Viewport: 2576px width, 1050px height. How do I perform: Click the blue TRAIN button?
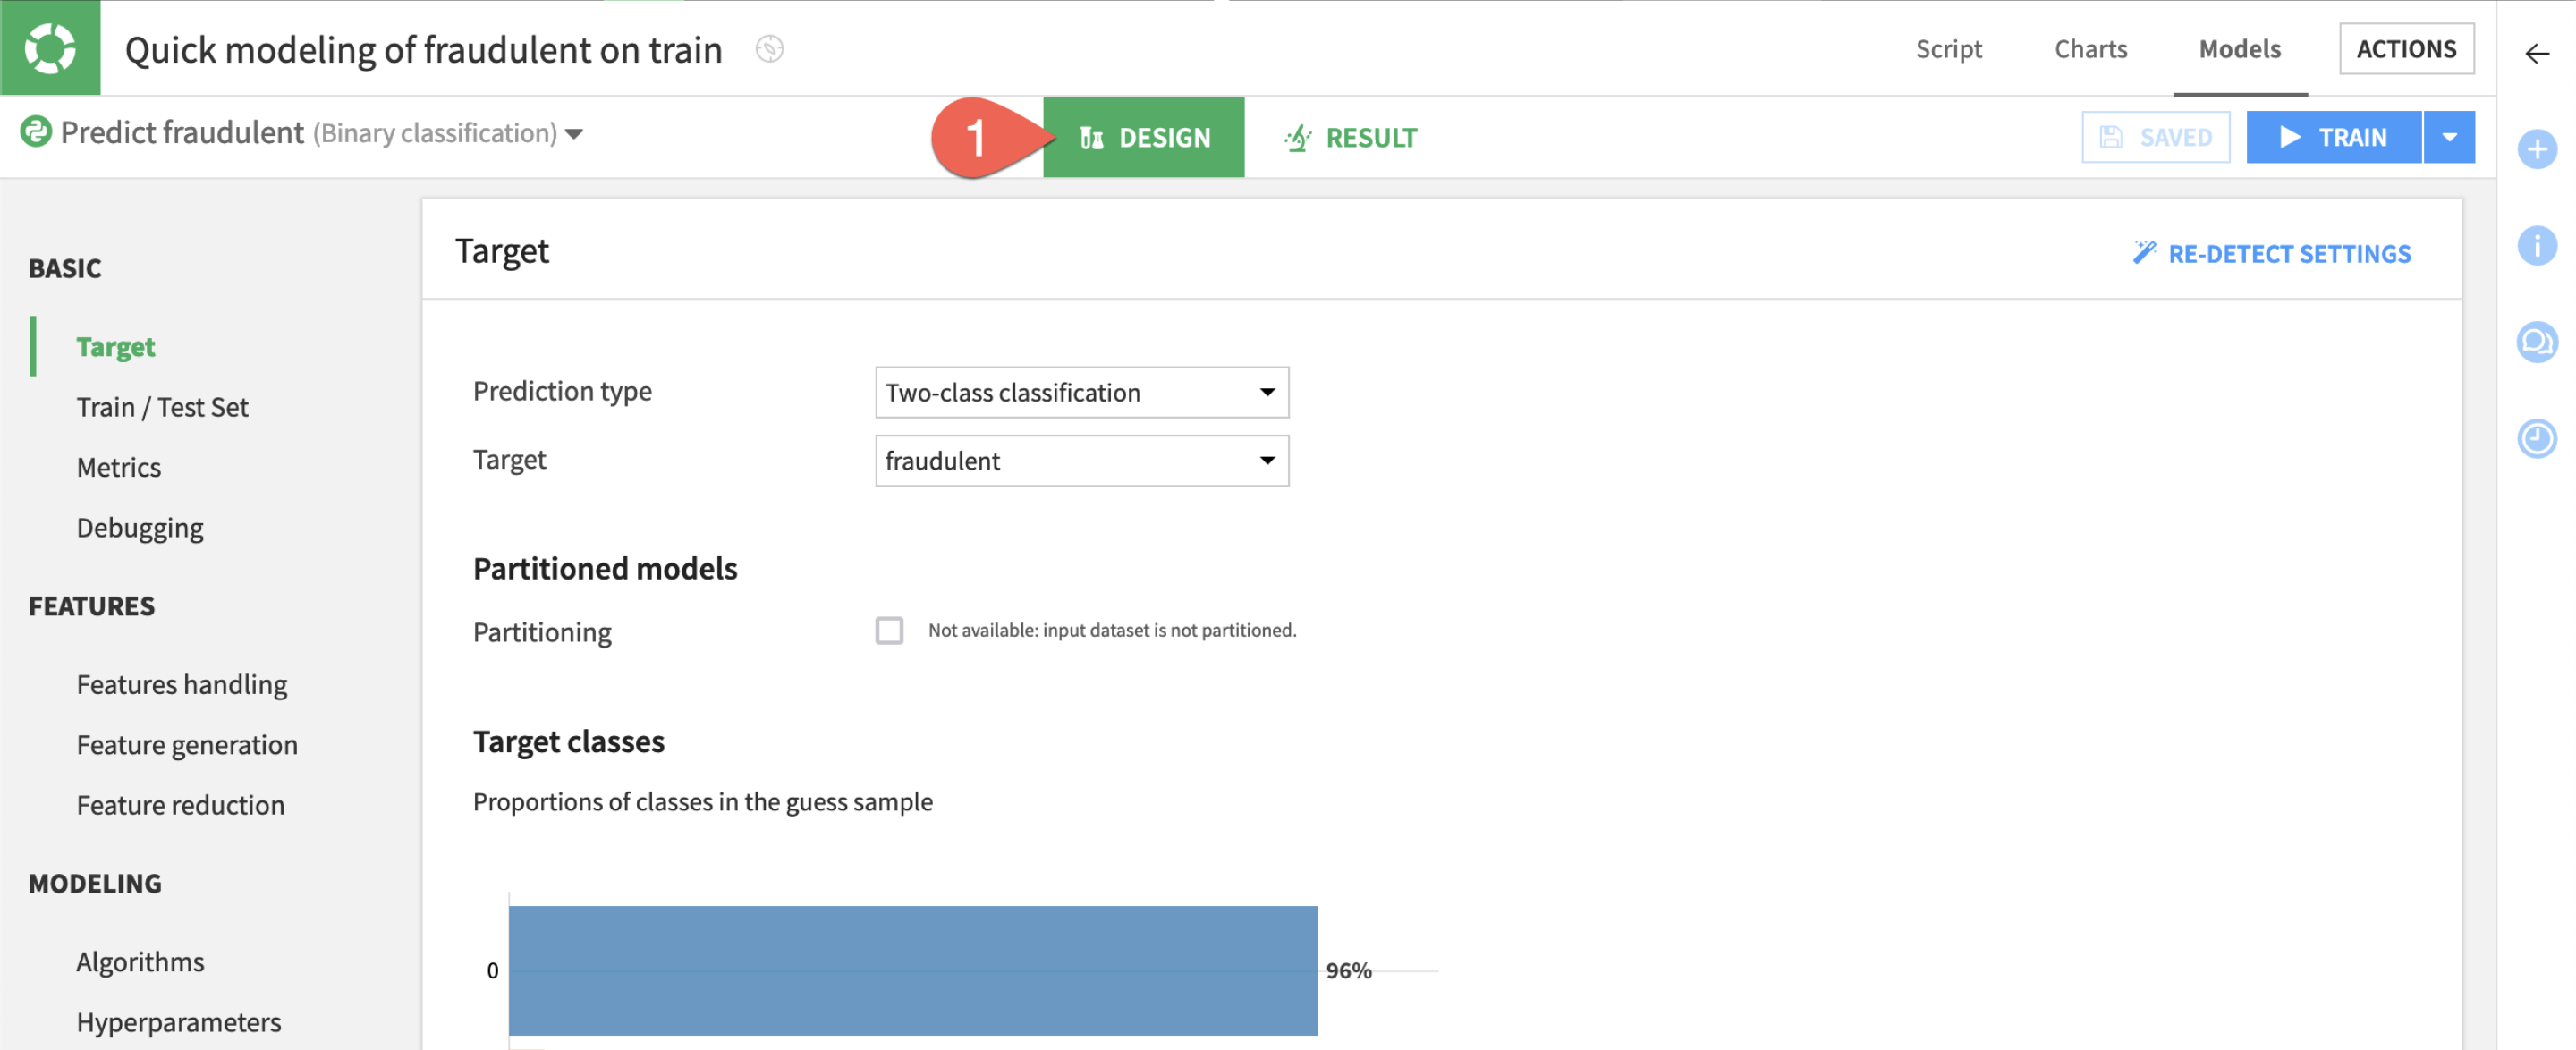pos(2333,137)
